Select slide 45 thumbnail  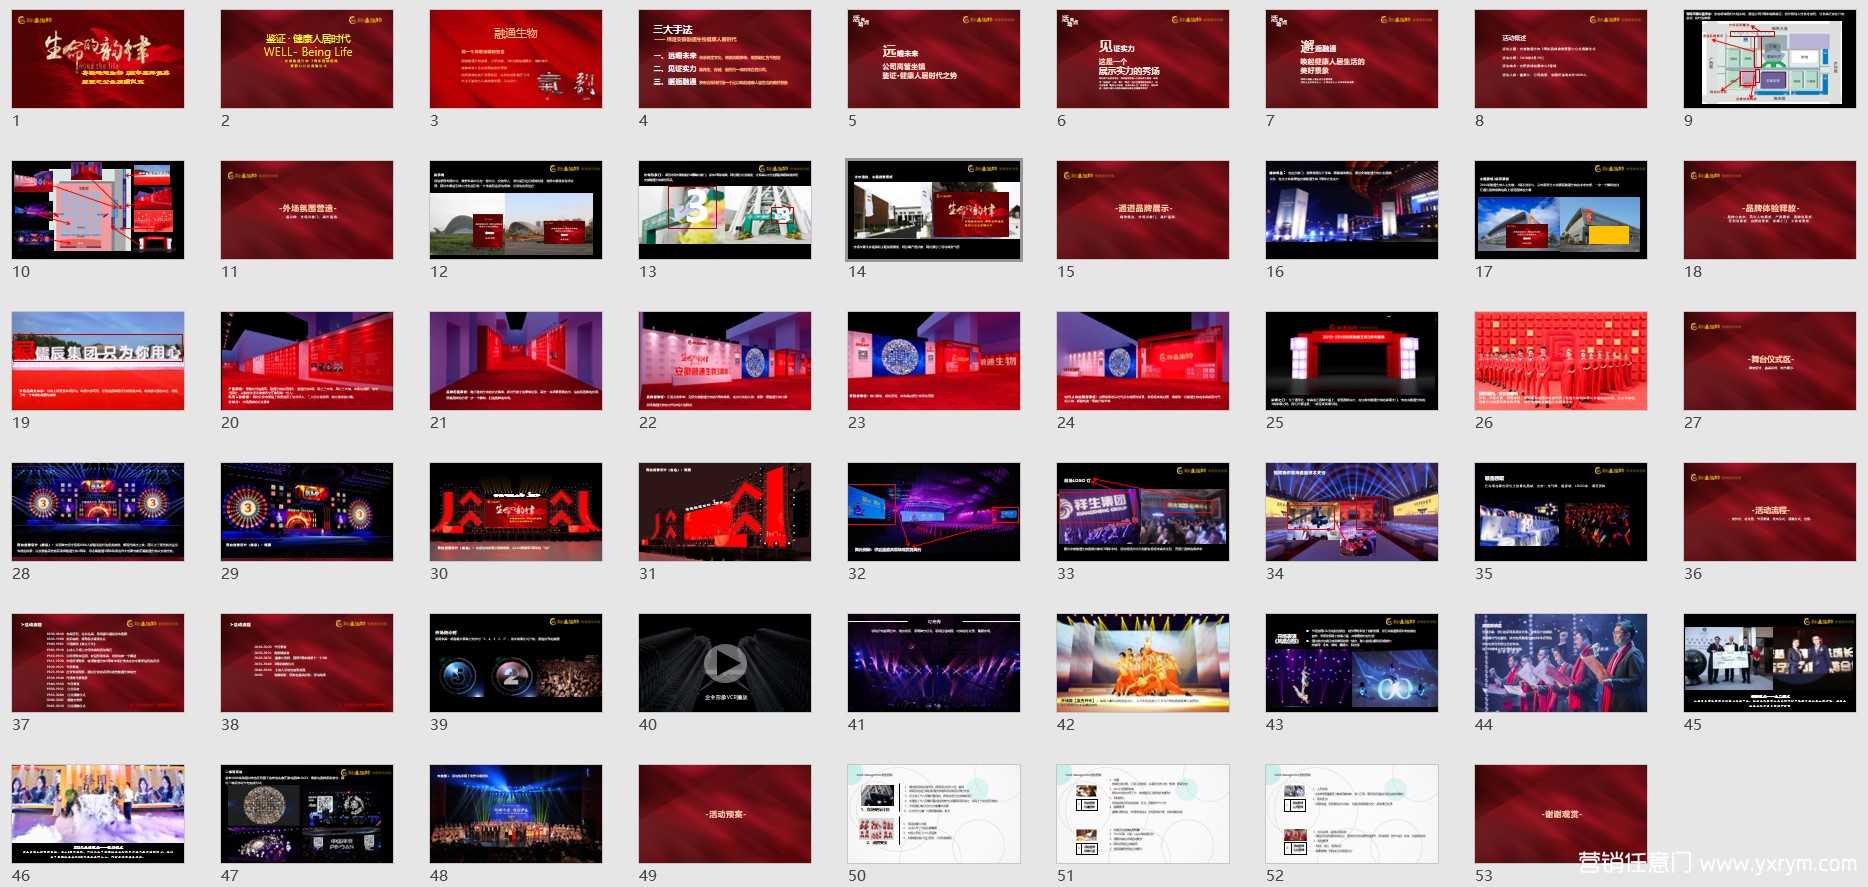click(1770, 663)
